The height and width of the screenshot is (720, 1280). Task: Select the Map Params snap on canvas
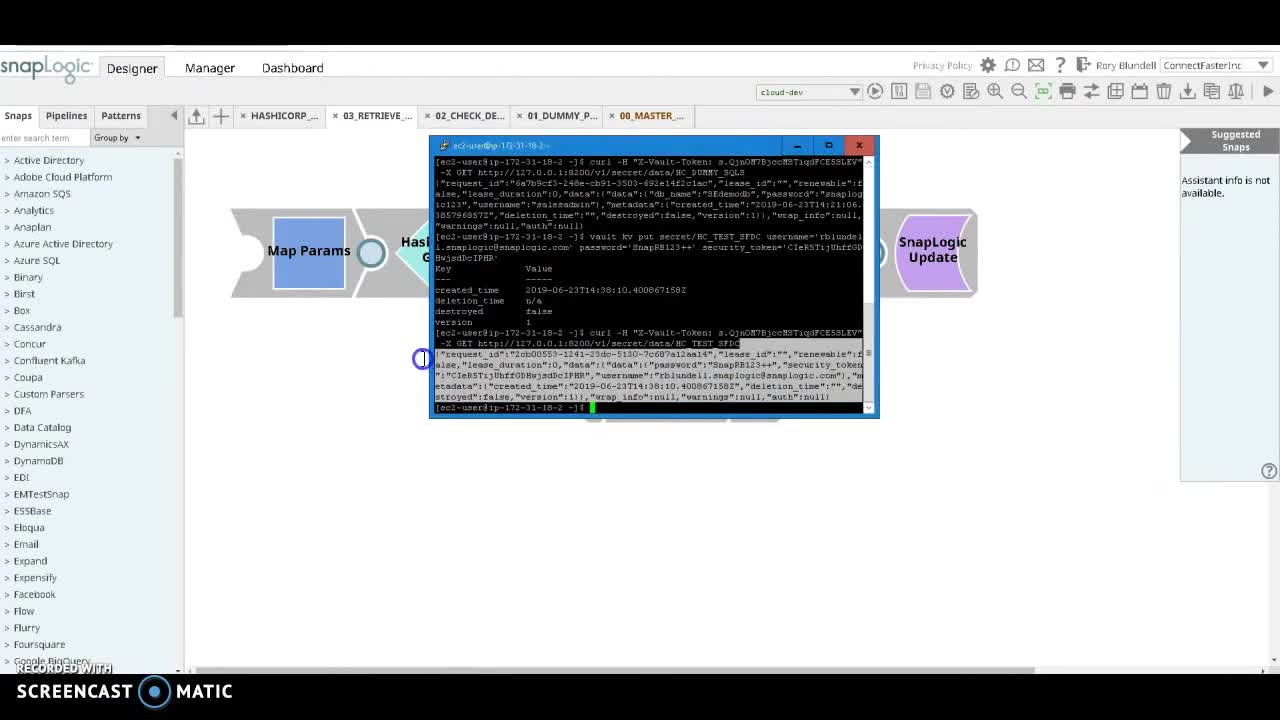pyautogui.click(x=309, y=252)
